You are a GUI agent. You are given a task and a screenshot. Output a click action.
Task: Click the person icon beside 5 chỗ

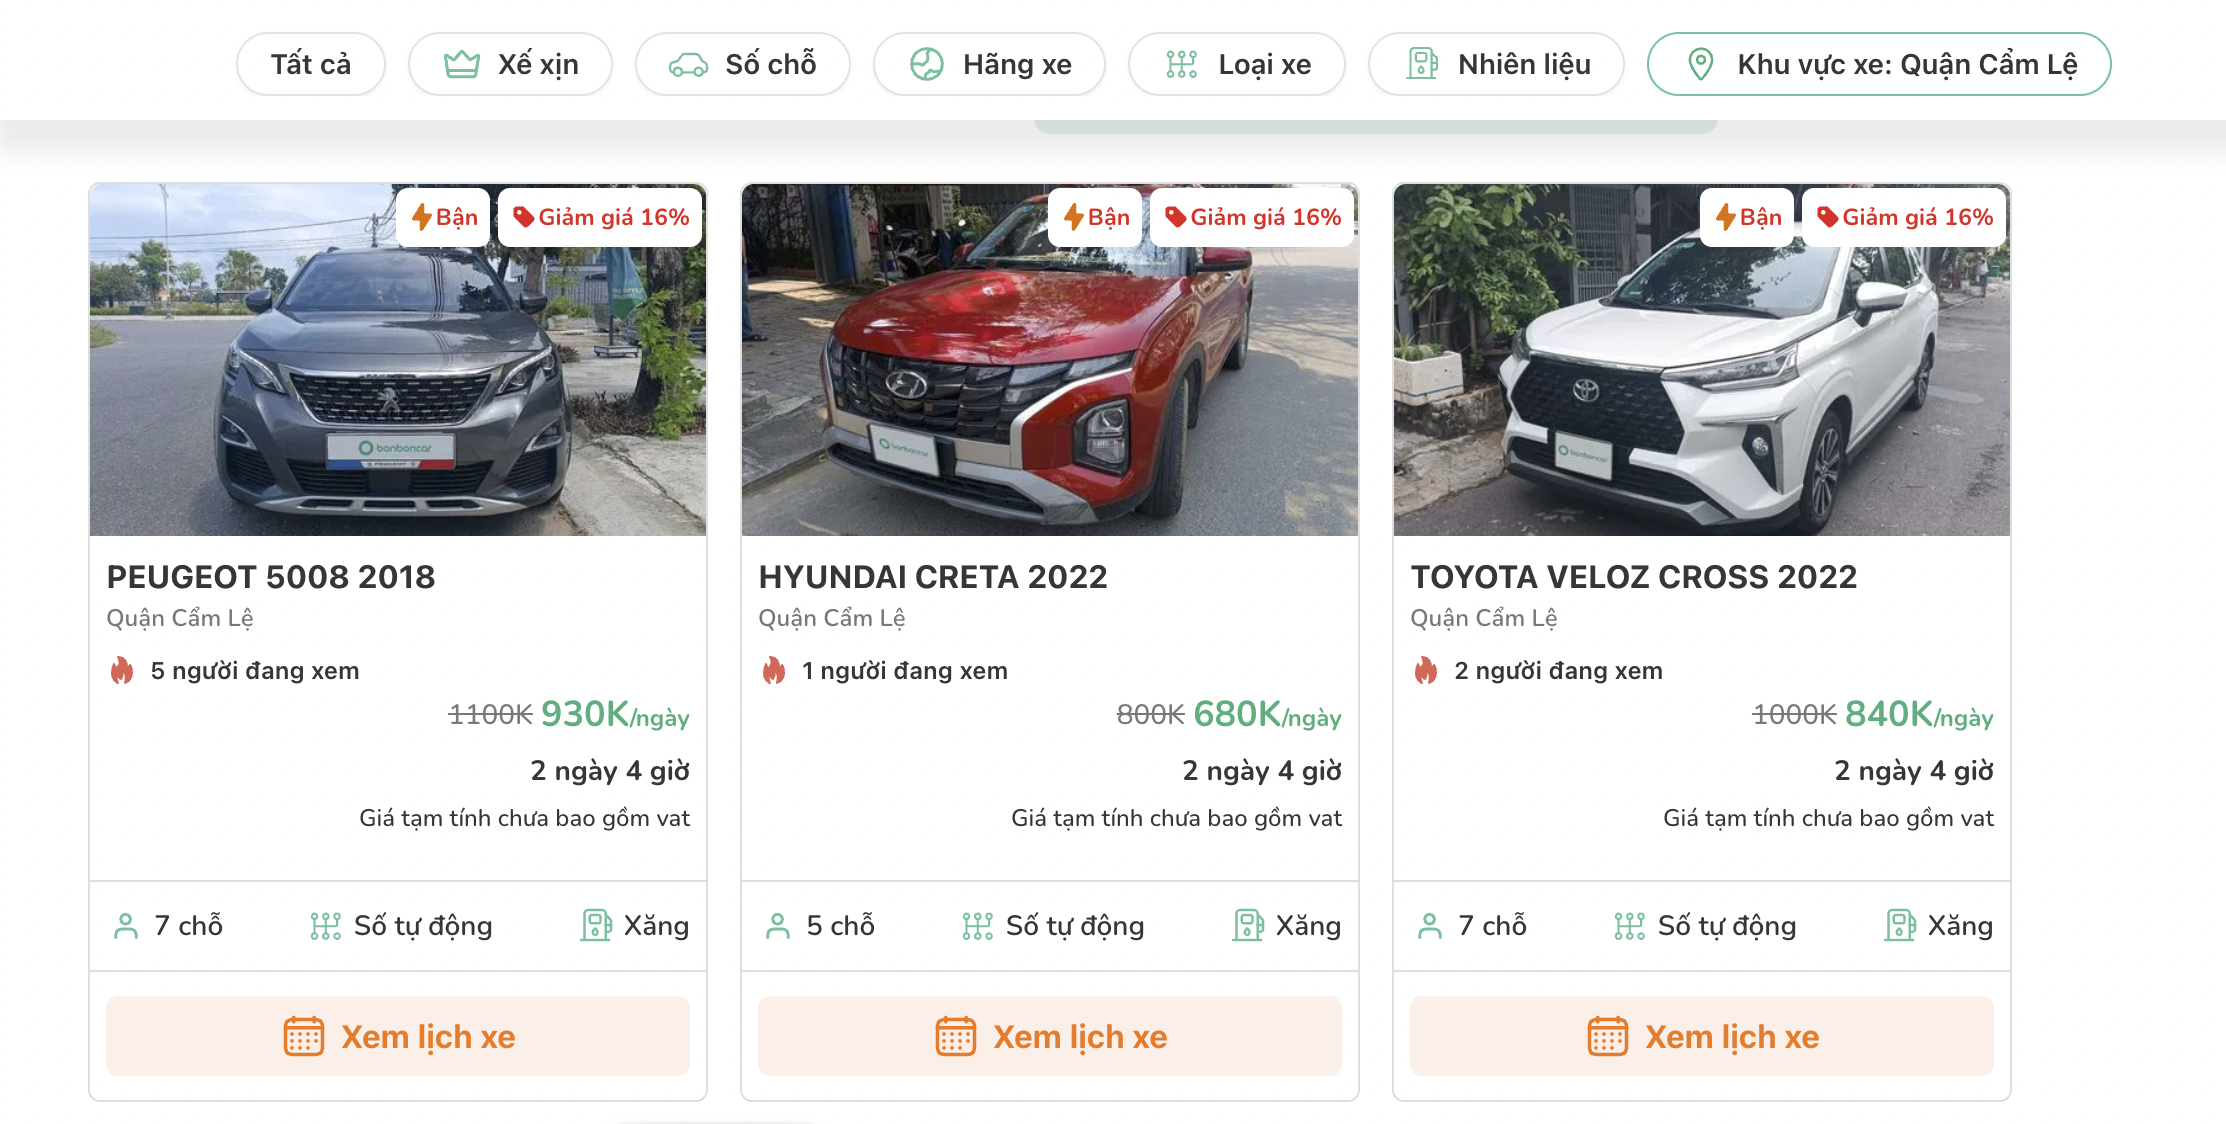tap(778, 926)
